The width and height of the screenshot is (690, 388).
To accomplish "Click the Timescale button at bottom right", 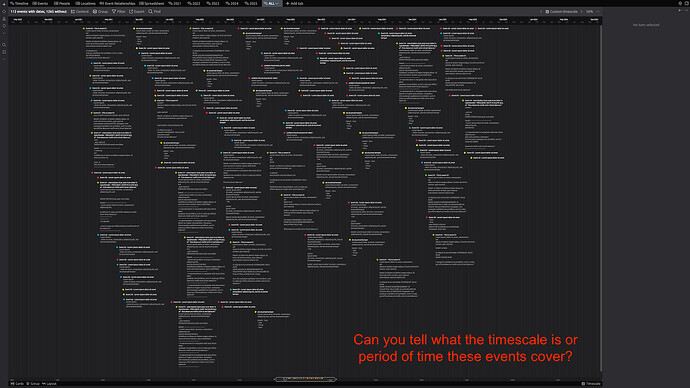I will (591, 384).
